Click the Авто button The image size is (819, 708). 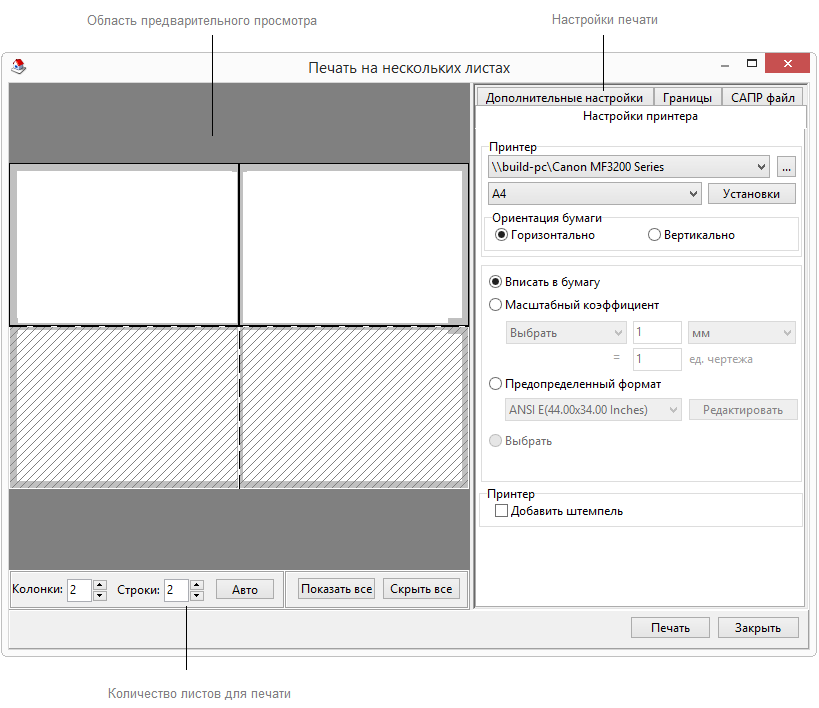pos(245,589)
